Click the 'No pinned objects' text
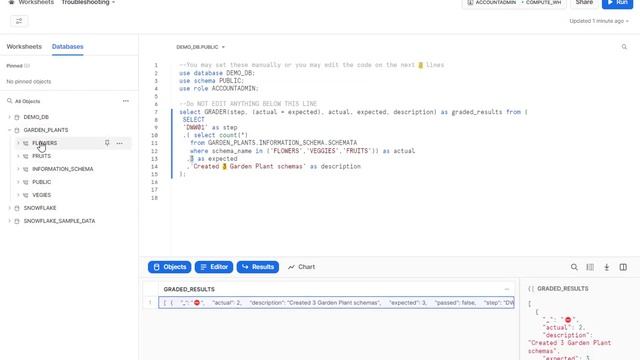 click(29, 82)
